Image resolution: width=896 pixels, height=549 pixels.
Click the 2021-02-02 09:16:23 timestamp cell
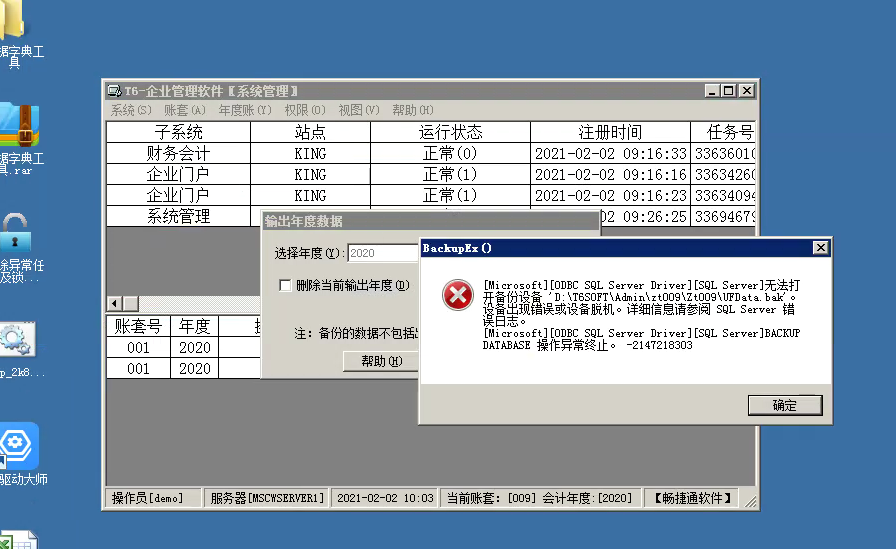(x=610, y=195)
